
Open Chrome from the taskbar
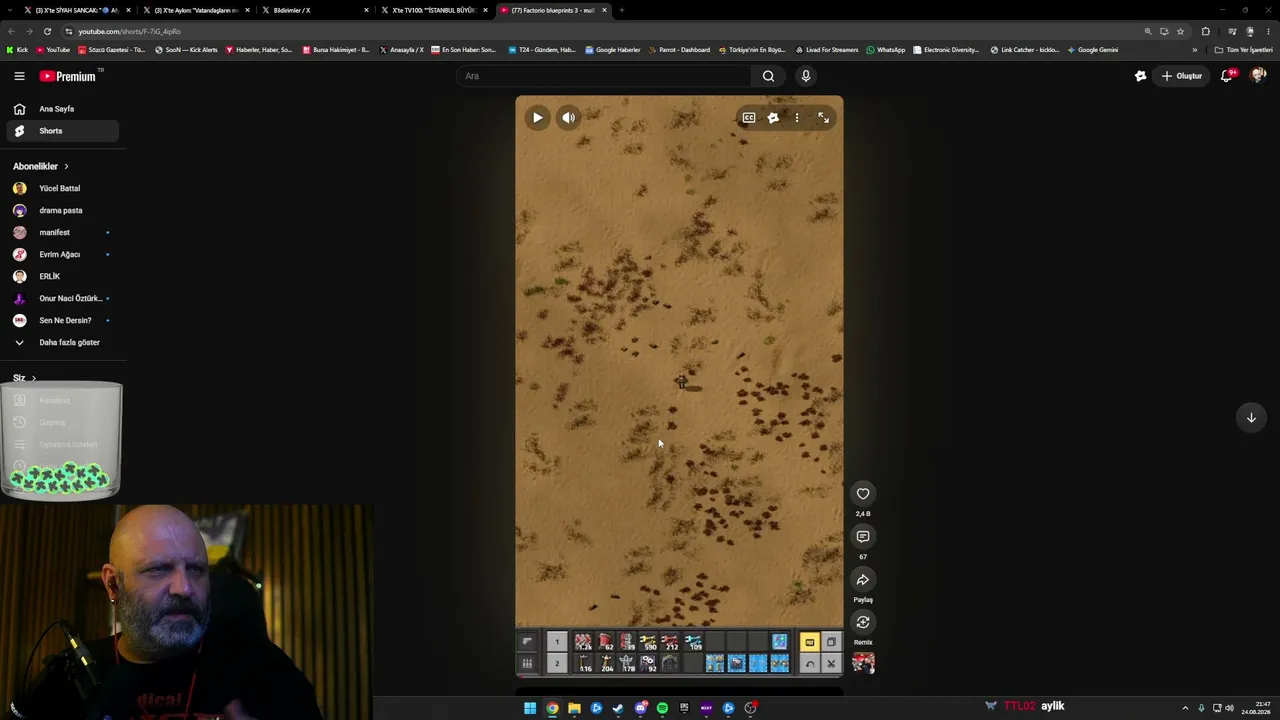tap(552, 708)
